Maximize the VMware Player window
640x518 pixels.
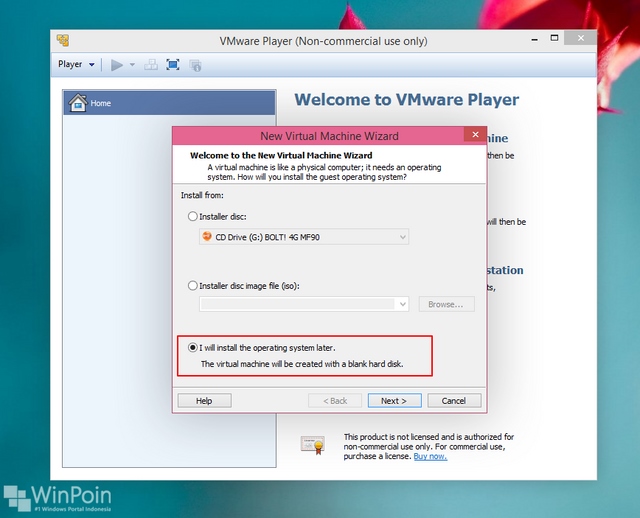554,38
